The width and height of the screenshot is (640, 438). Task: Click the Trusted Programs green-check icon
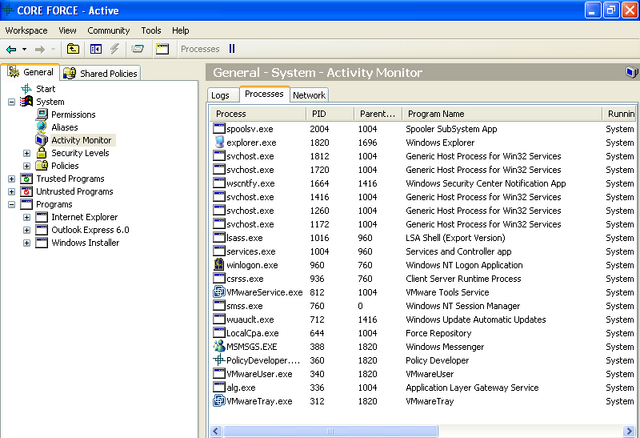pos(27,178)
